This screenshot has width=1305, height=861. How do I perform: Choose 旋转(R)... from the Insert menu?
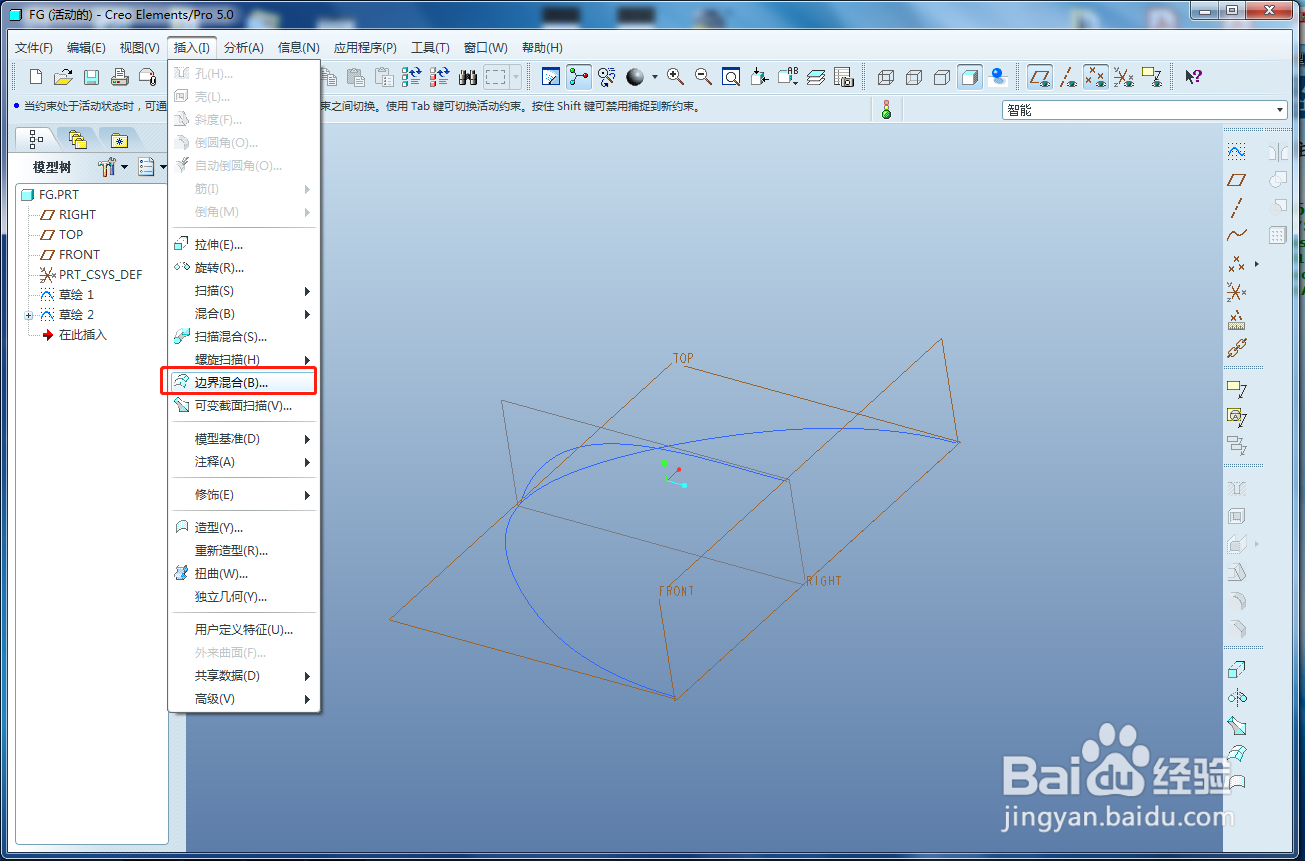tap(244, 268)
